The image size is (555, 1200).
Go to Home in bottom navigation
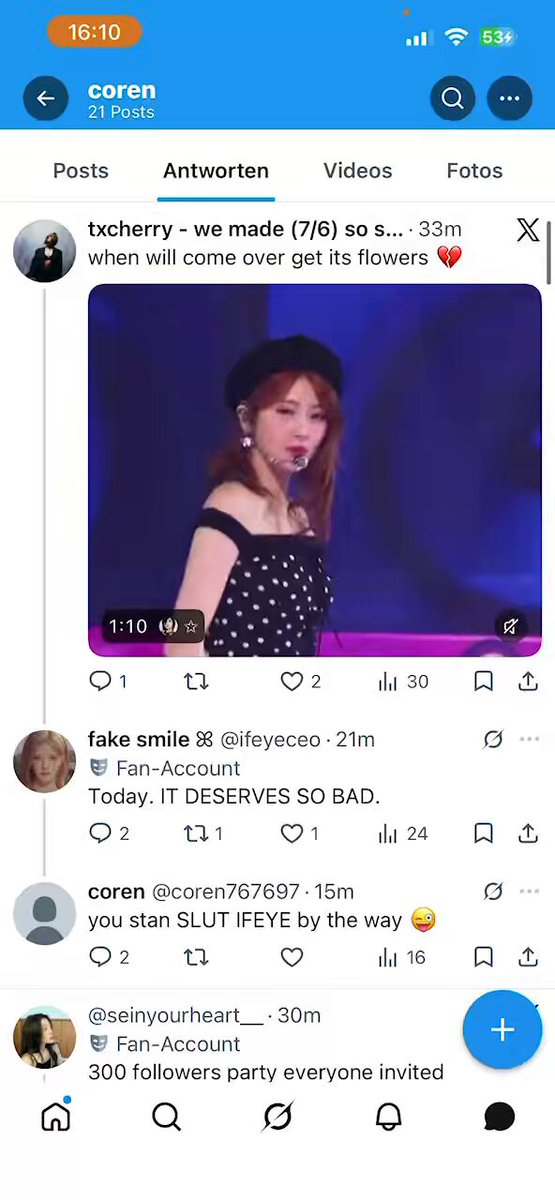tap(56, 1116)
